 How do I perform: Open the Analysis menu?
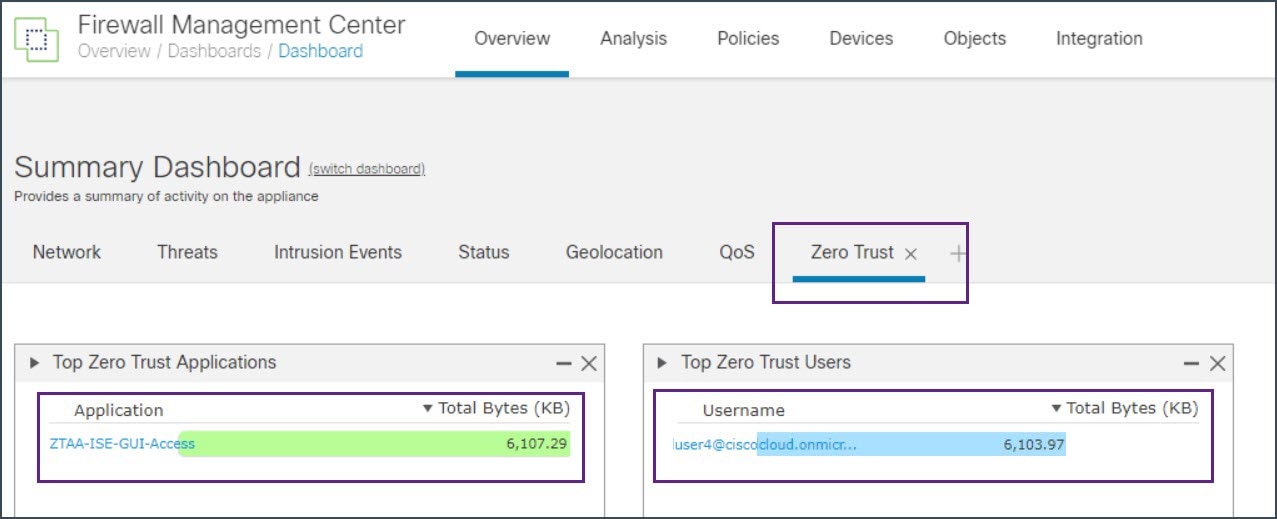pos(633,39)
